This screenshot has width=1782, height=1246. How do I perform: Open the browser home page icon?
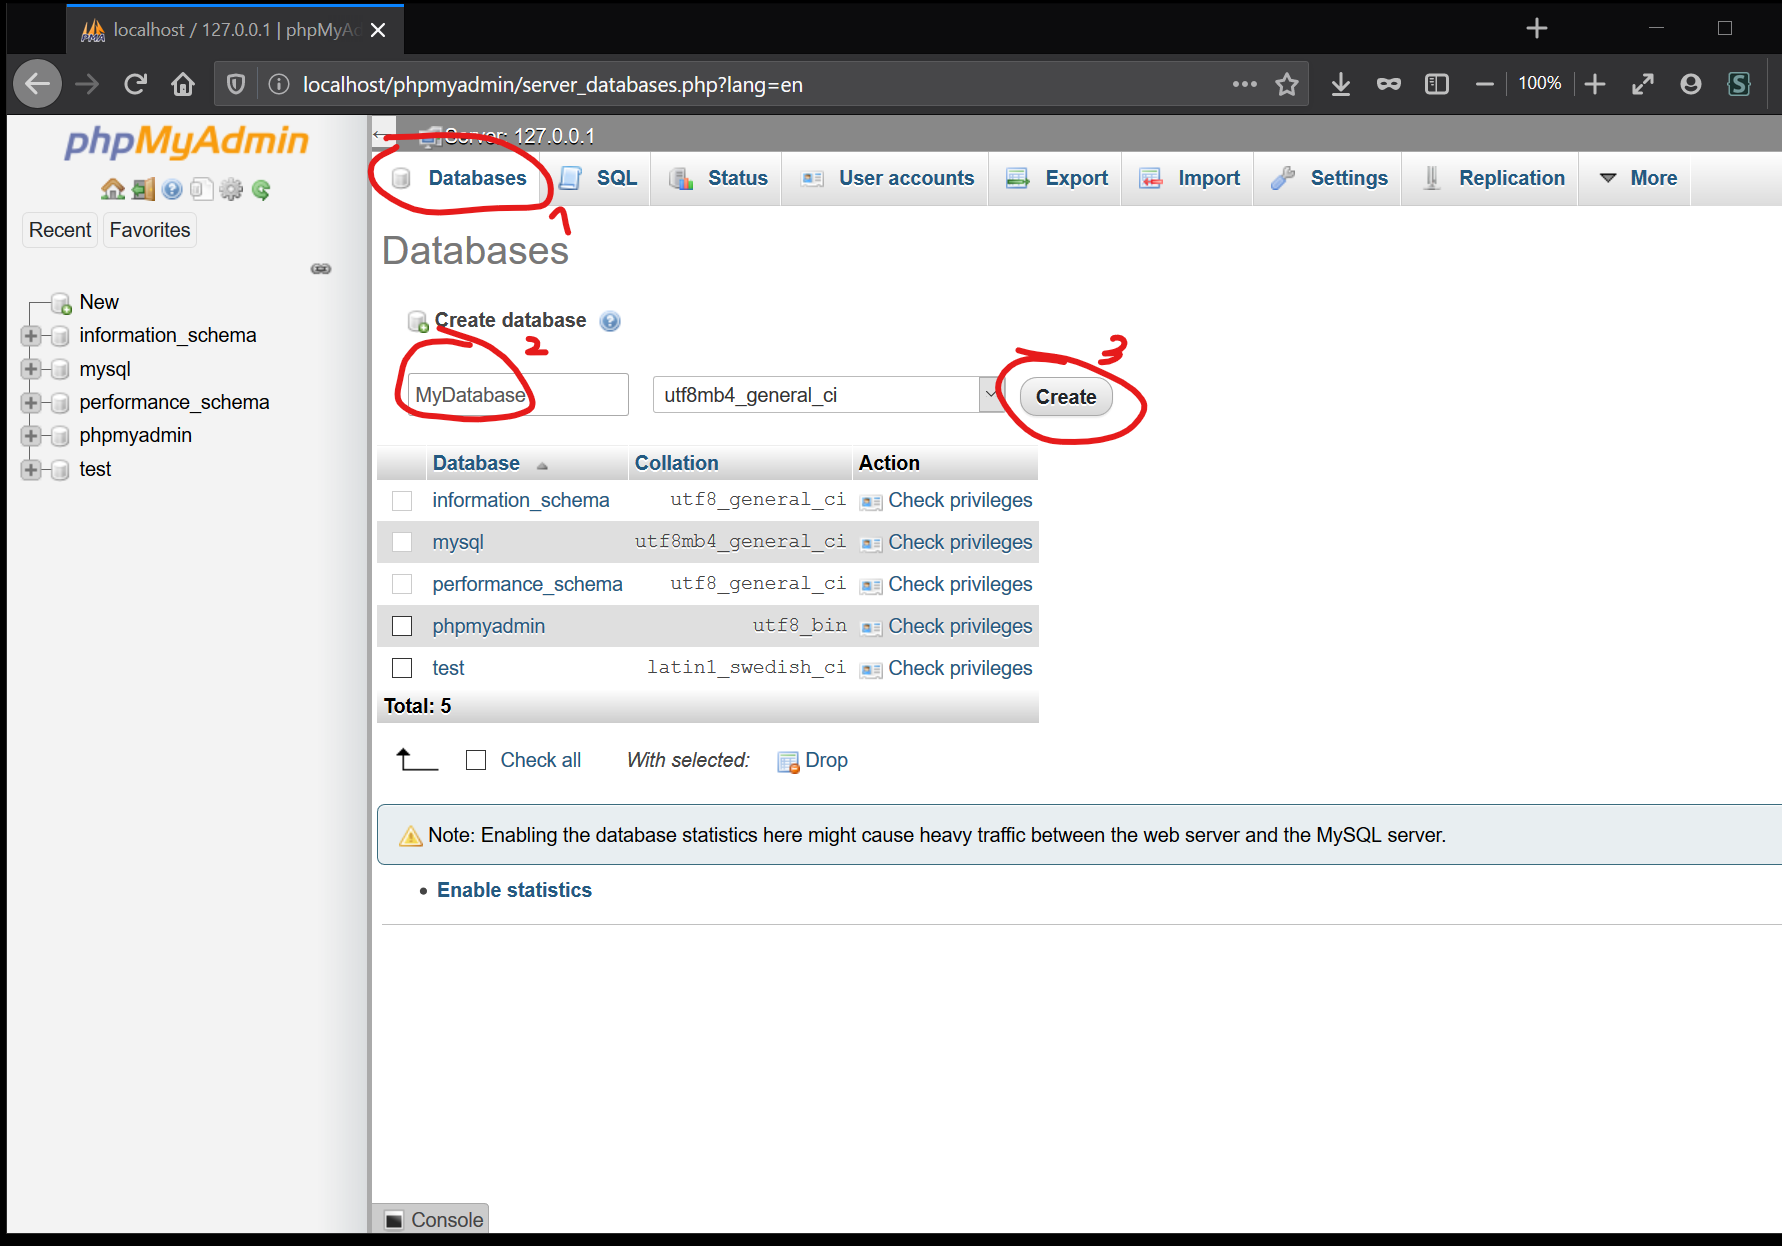182,84
